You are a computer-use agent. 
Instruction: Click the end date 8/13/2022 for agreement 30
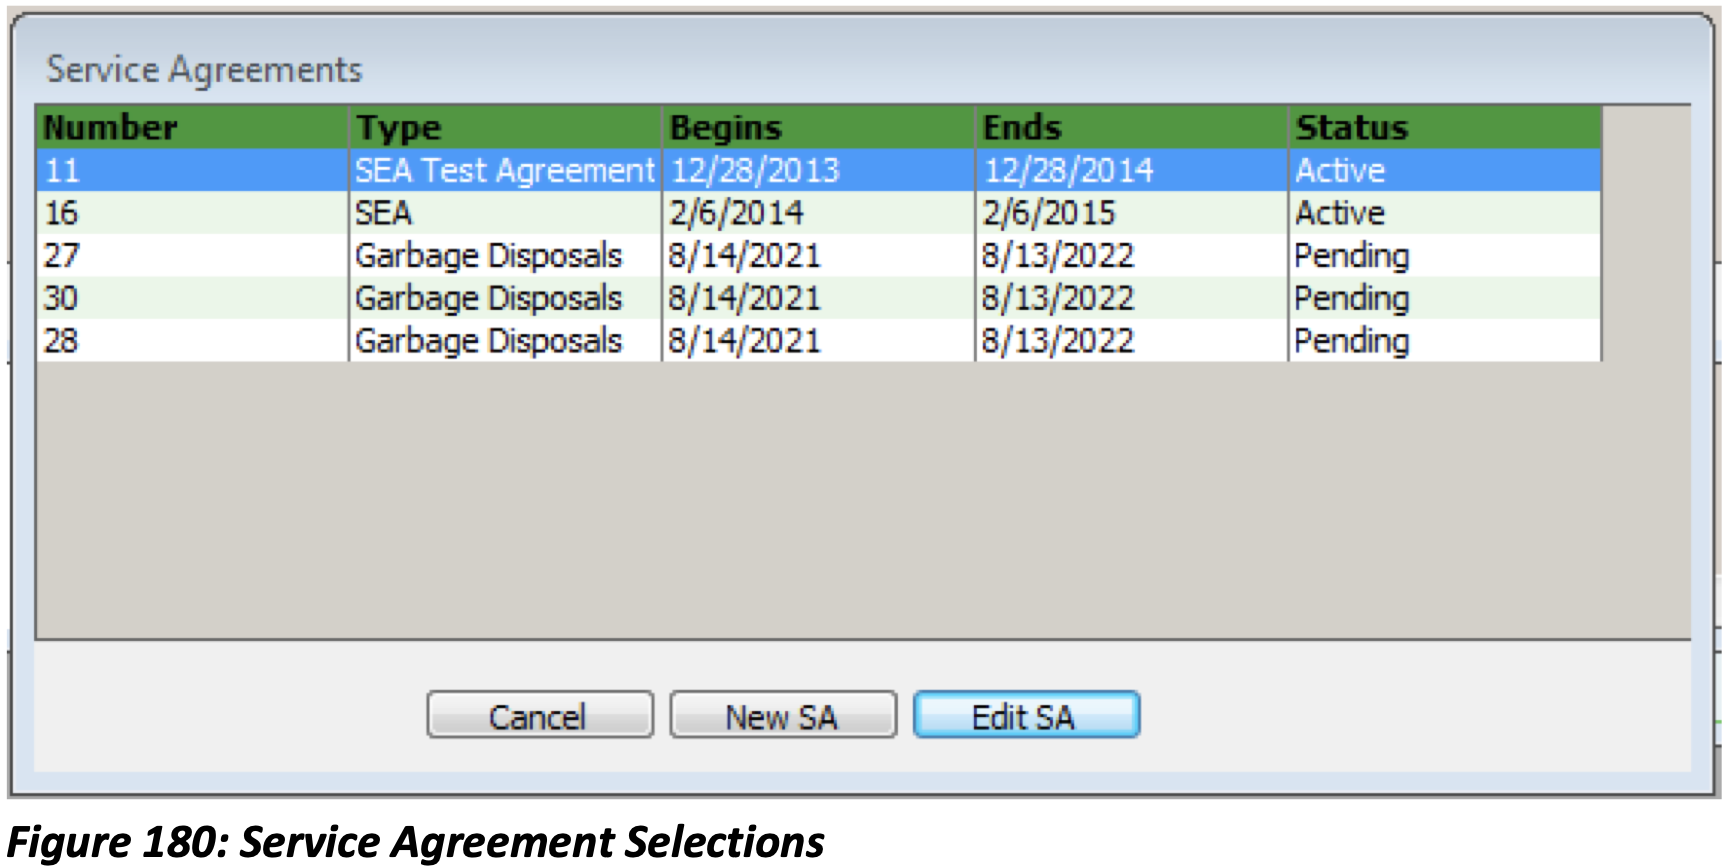click(1057, 297)
